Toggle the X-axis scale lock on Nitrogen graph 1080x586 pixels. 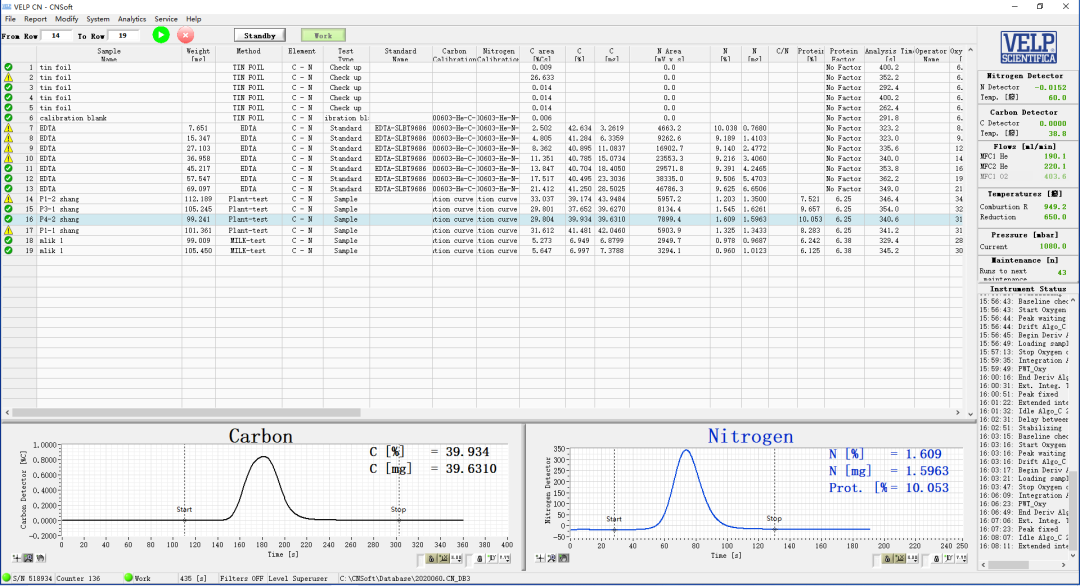(x=887, y=559)
